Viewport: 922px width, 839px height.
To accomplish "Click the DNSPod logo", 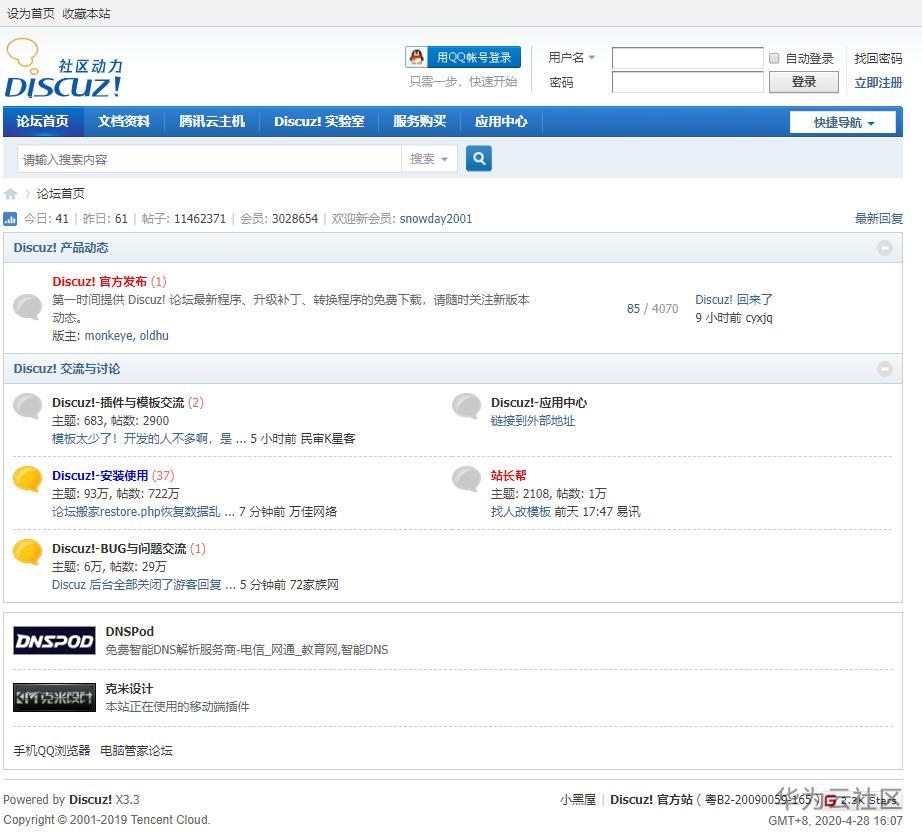I will click(x=54, y=641).
